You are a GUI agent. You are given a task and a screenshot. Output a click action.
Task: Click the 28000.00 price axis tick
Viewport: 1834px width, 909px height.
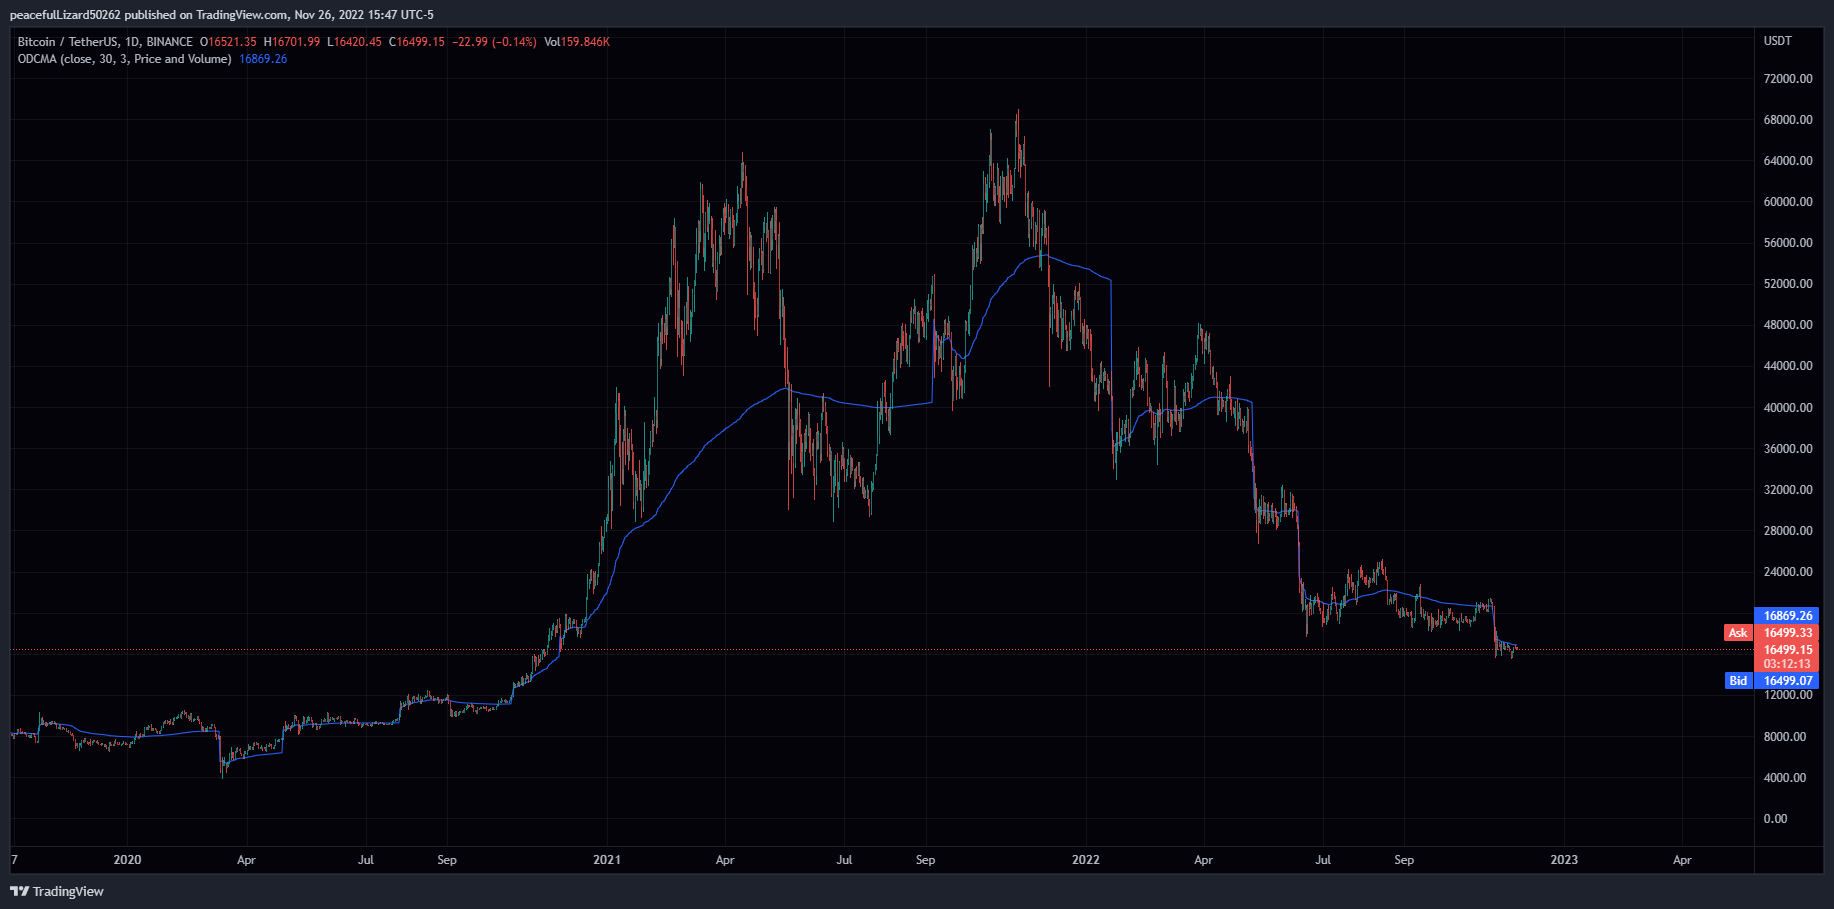[x=1788, y=531]
